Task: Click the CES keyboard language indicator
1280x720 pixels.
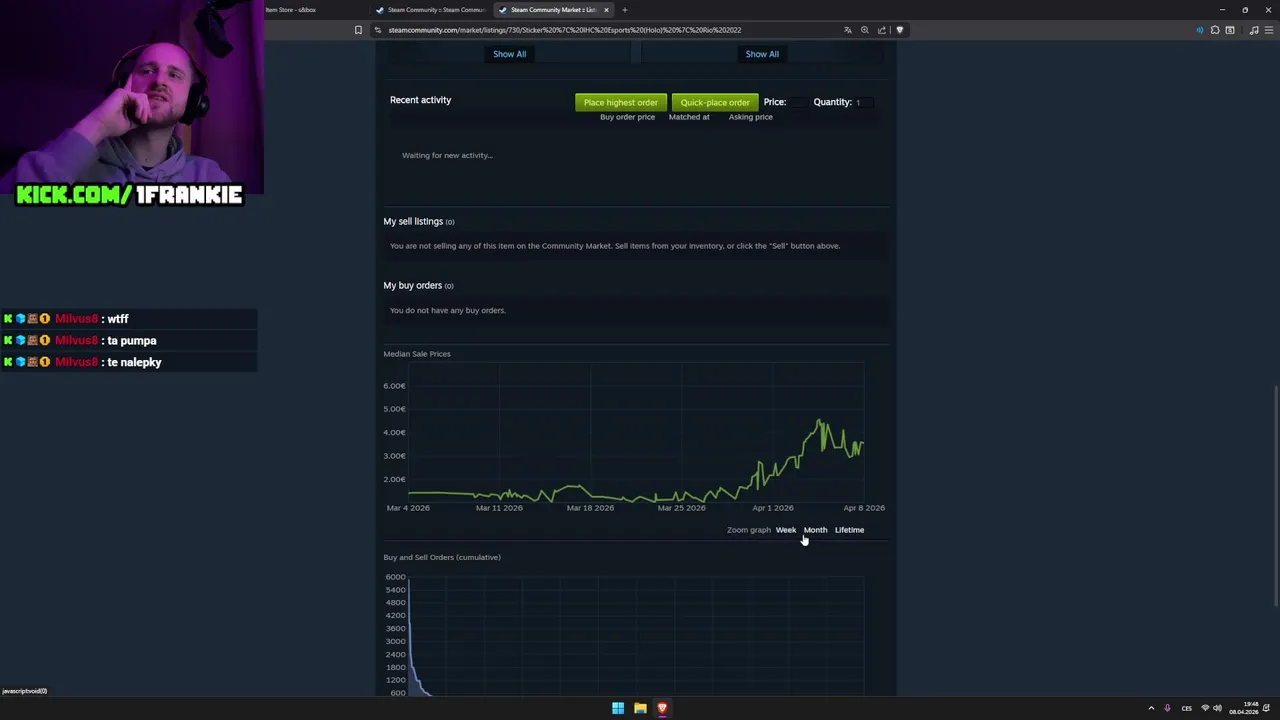Action: [x=1187, y=708]
